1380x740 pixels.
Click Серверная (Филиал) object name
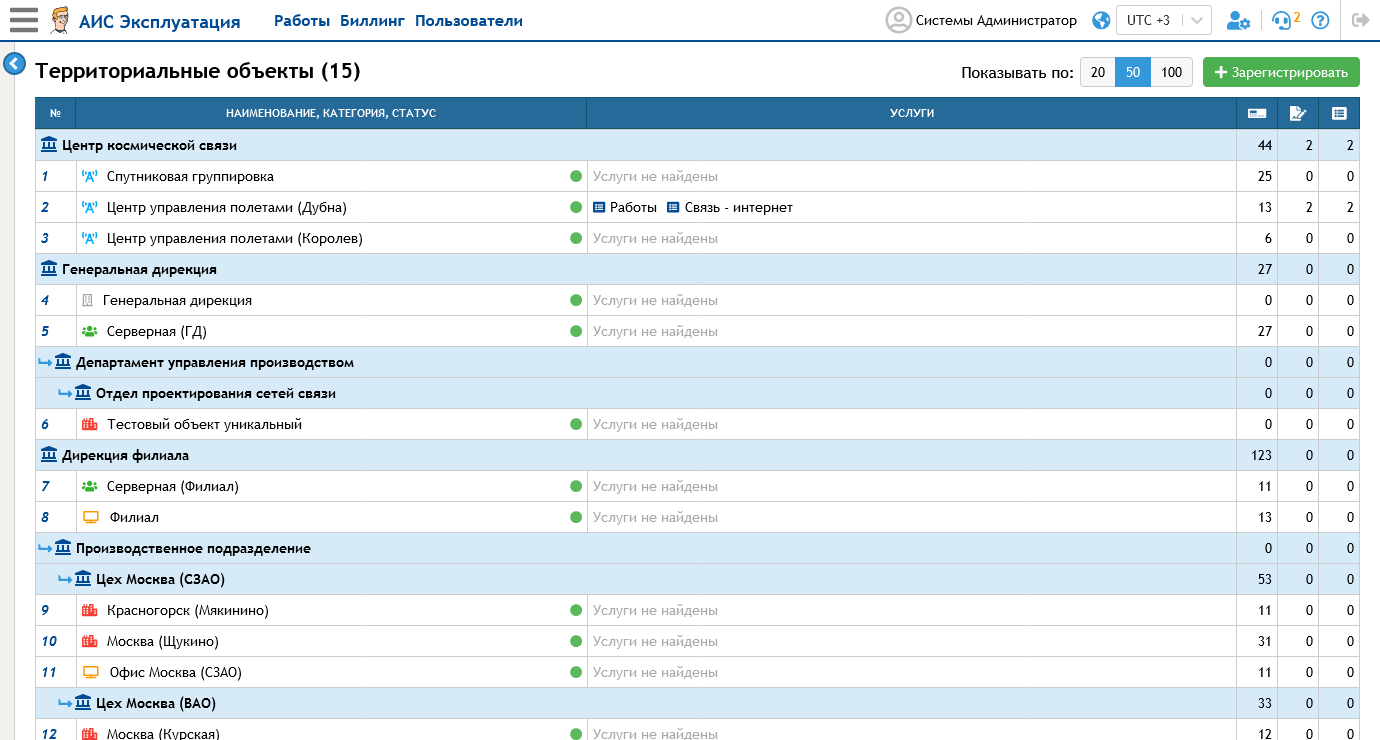tap(173, 486)
